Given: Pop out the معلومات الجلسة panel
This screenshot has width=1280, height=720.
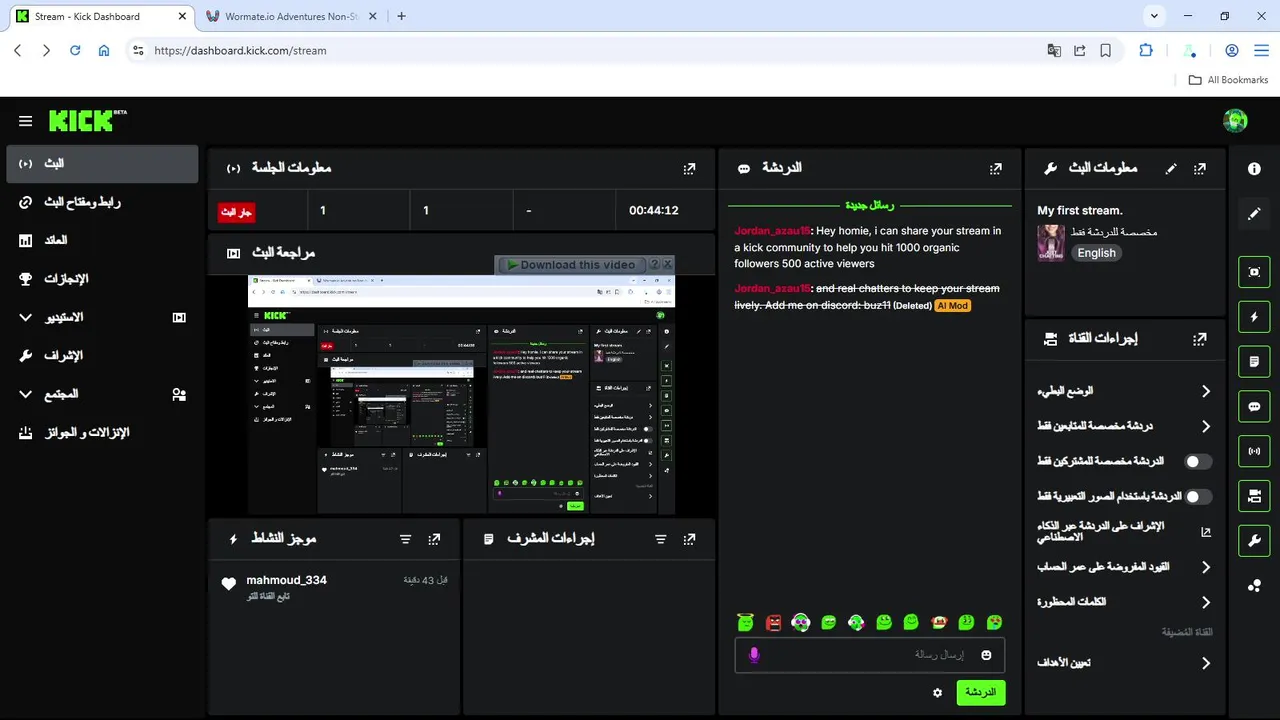Looking at the screenshot, I should [689, 169].
